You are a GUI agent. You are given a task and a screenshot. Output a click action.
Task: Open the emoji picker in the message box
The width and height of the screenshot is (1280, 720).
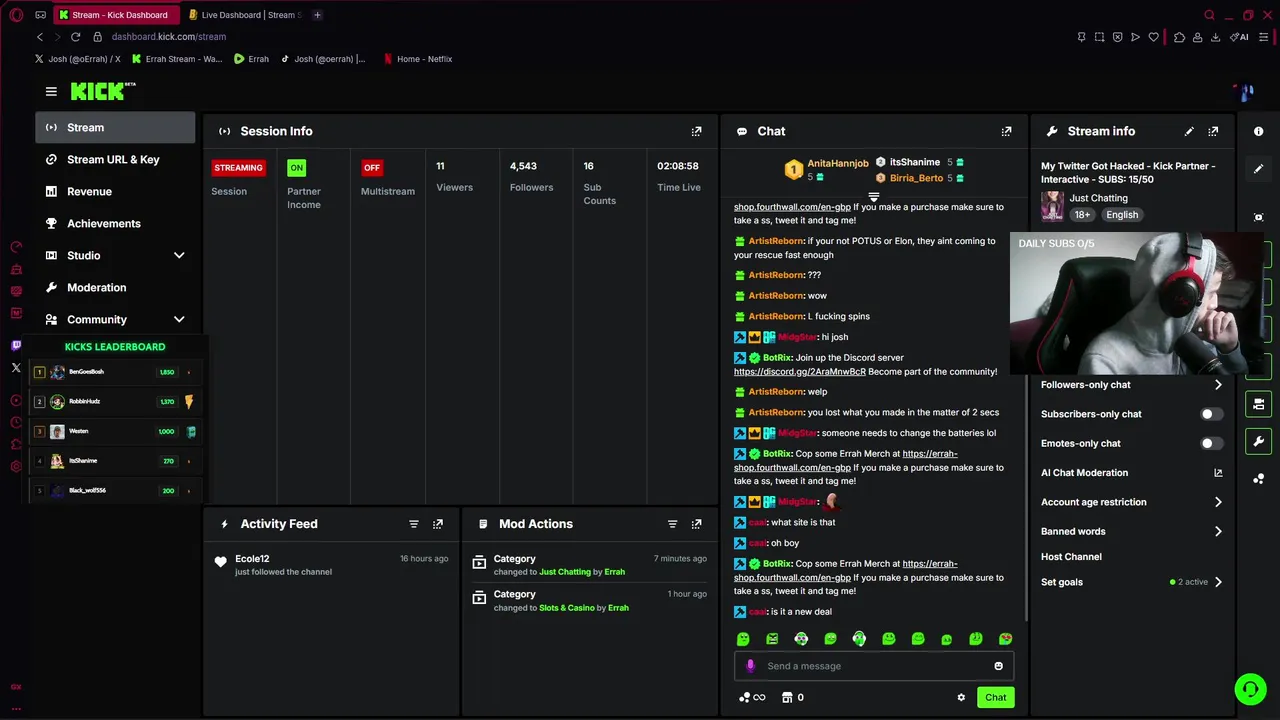[998, 666]
